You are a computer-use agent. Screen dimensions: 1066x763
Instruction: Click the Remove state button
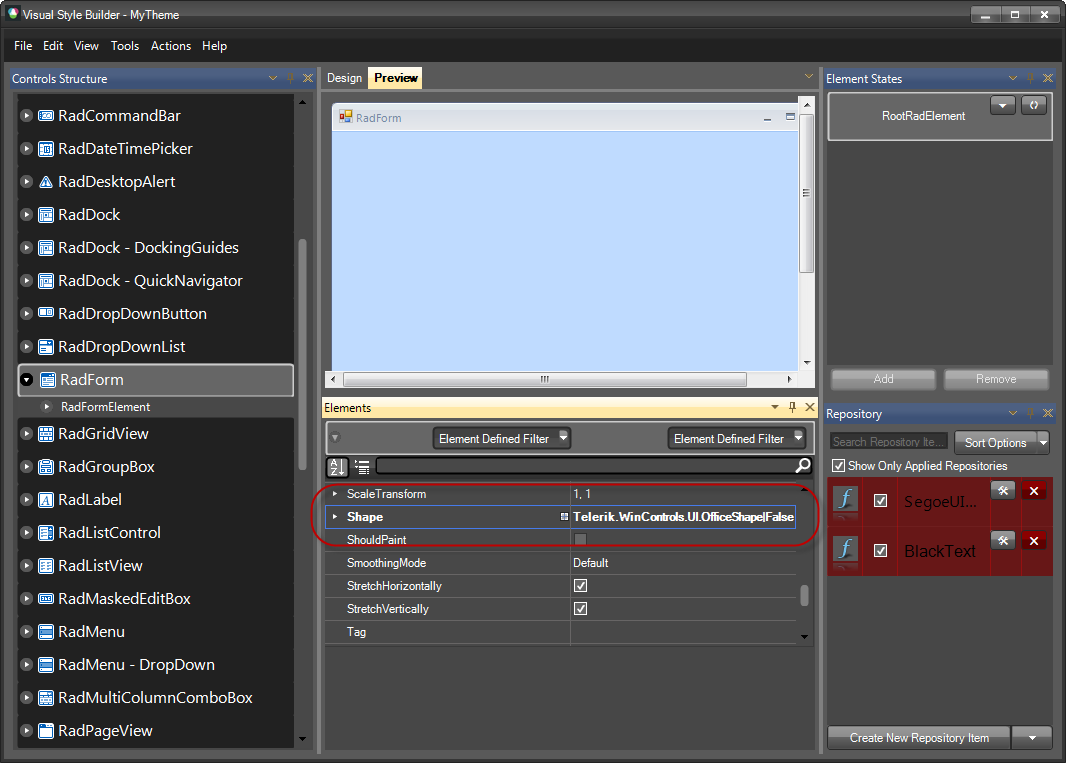click(x=996, y=379)
